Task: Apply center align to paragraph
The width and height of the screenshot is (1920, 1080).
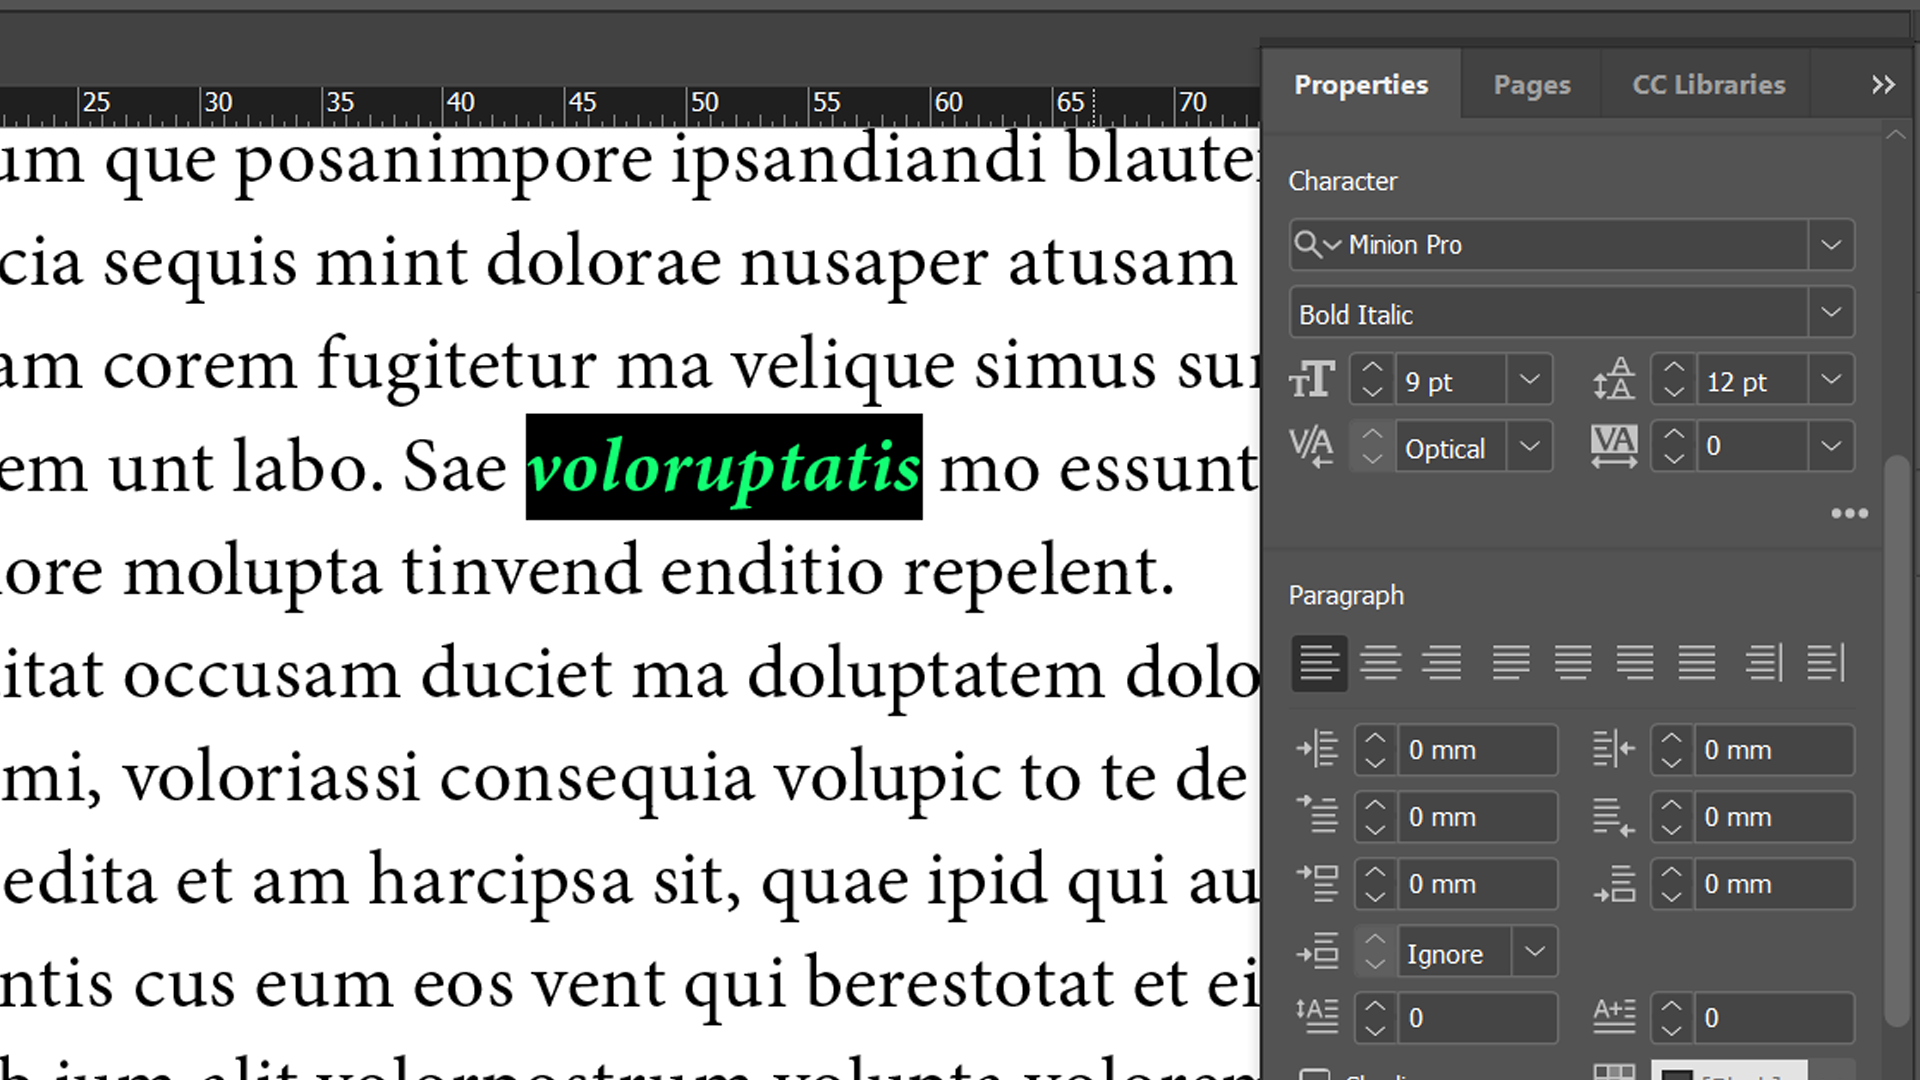Action: [x=1381, y=663]
